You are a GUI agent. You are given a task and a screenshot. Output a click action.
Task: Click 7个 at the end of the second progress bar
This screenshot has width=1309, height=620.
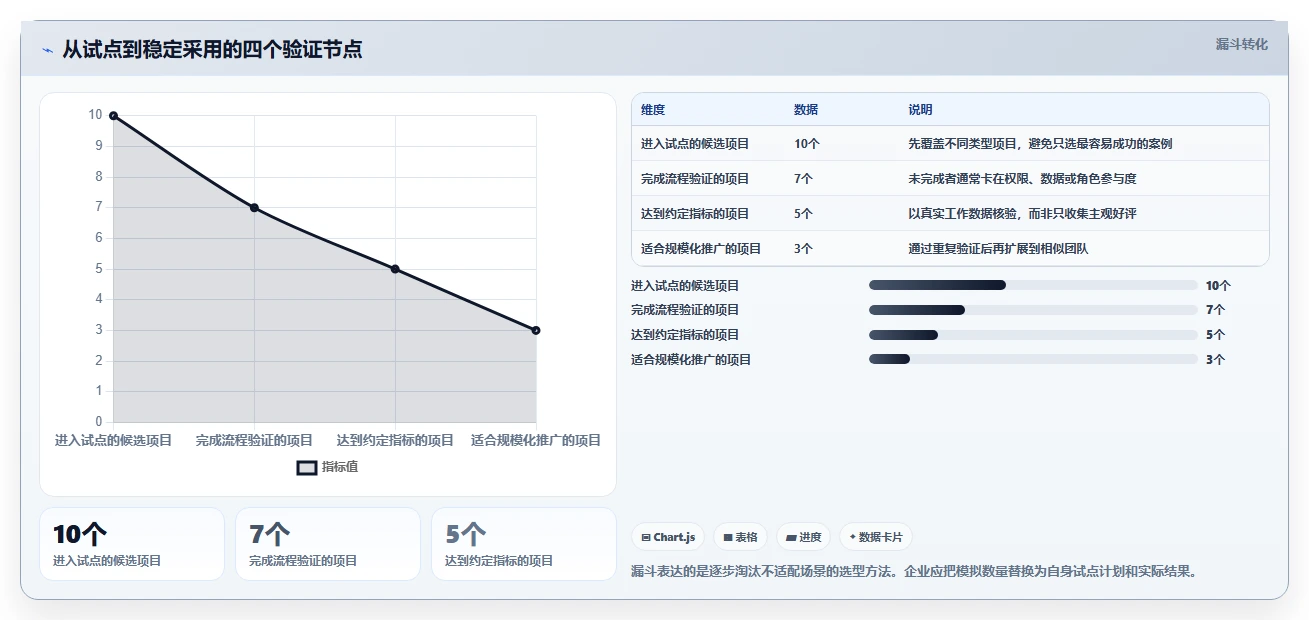(1215, 310)
